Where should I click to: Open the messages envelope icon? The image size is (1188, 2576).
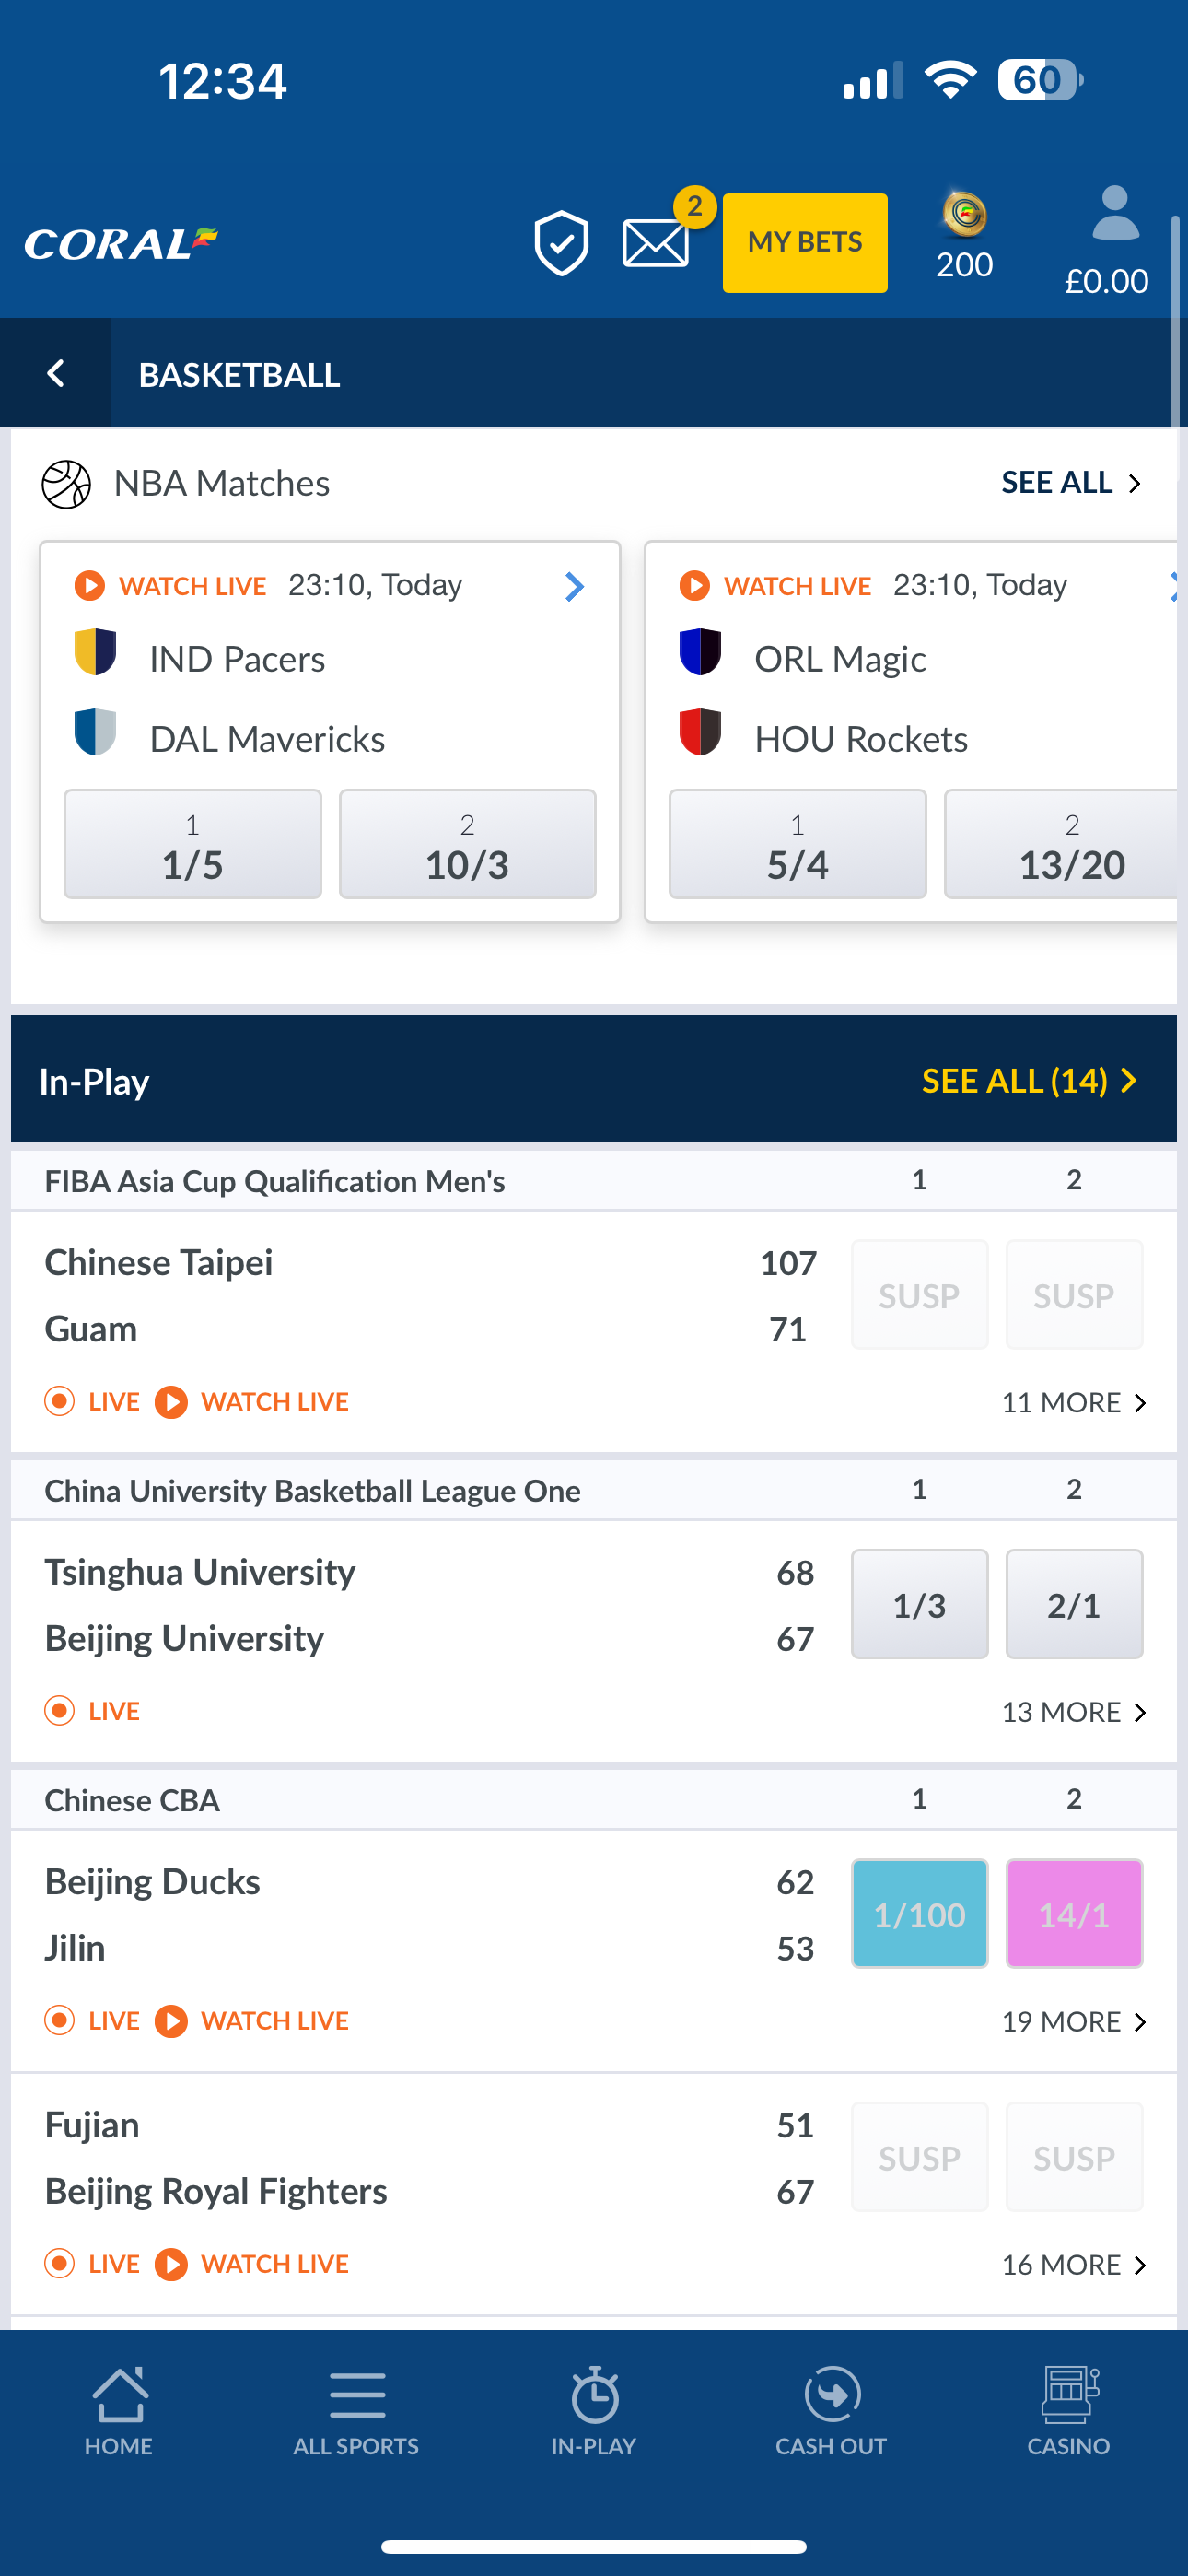click(x=656, y=243)
